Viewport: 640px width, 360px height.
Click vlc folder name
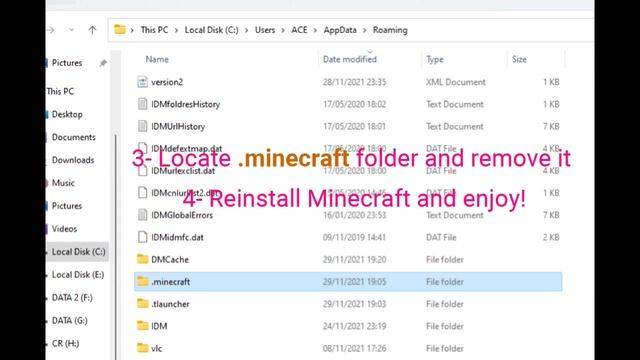tap(157, 348)
